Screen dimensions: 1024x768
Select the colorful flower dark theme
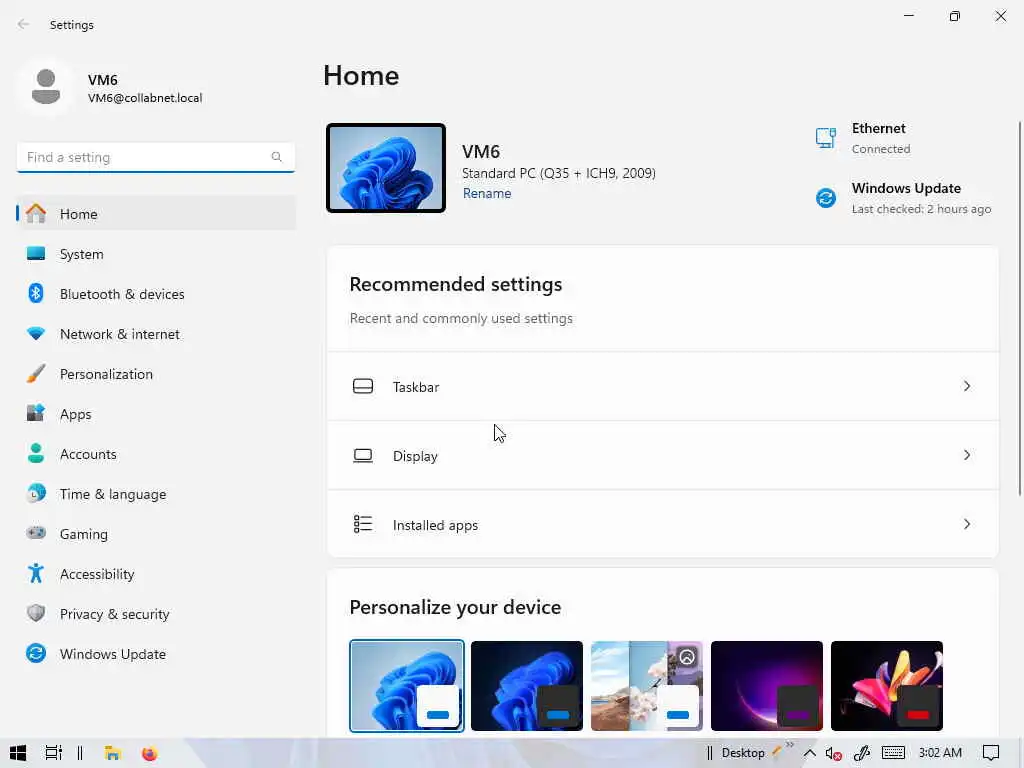pos(887,686)
